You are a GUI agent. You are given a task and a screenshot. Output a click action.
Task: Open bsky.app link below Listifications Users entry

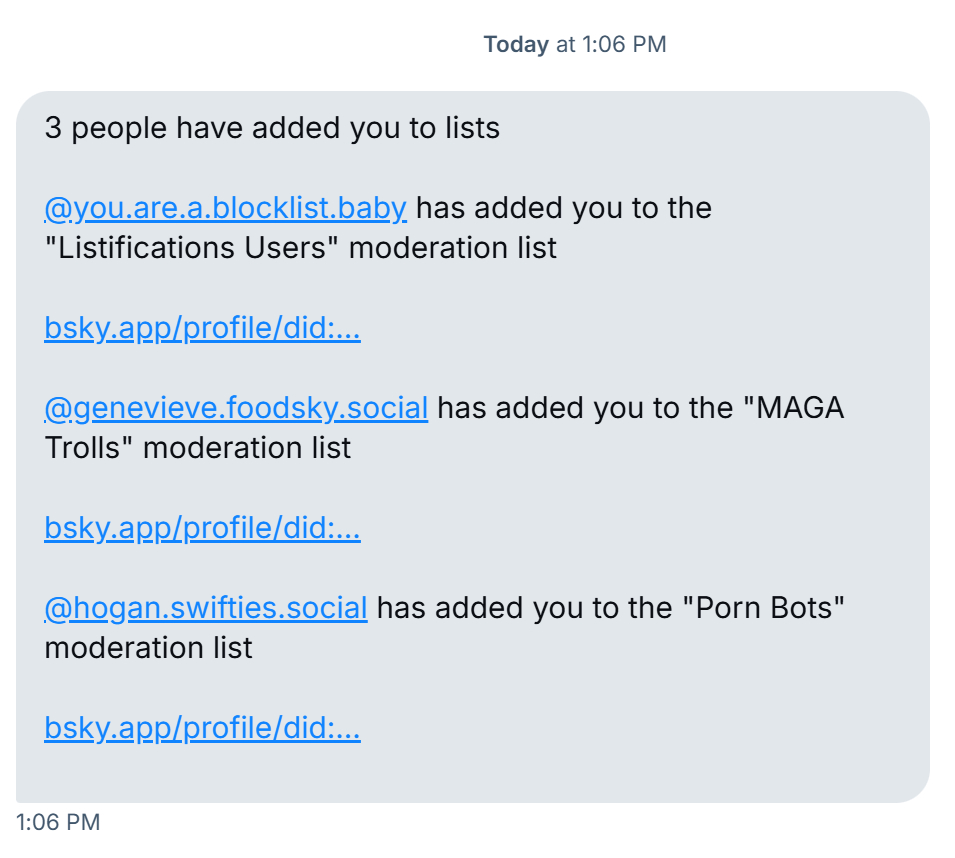[202, 328]
